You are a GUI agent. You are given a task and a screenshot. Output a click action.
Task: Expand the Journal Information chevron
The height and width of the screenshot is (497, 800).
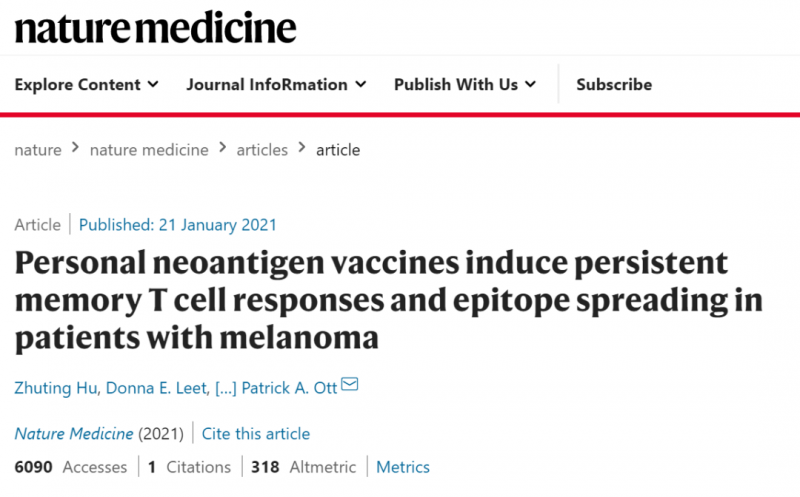361,84
